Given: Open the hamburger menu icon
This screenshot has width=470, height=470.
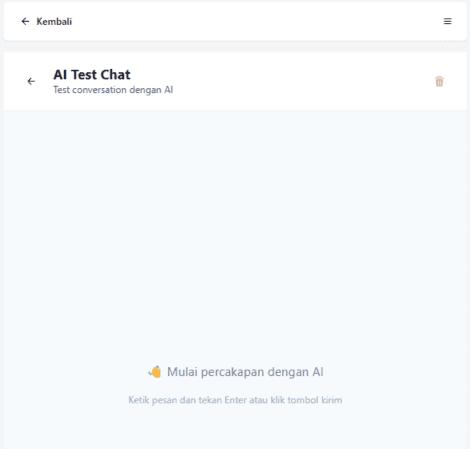Looking at the screenshot, I should (447, 21).
